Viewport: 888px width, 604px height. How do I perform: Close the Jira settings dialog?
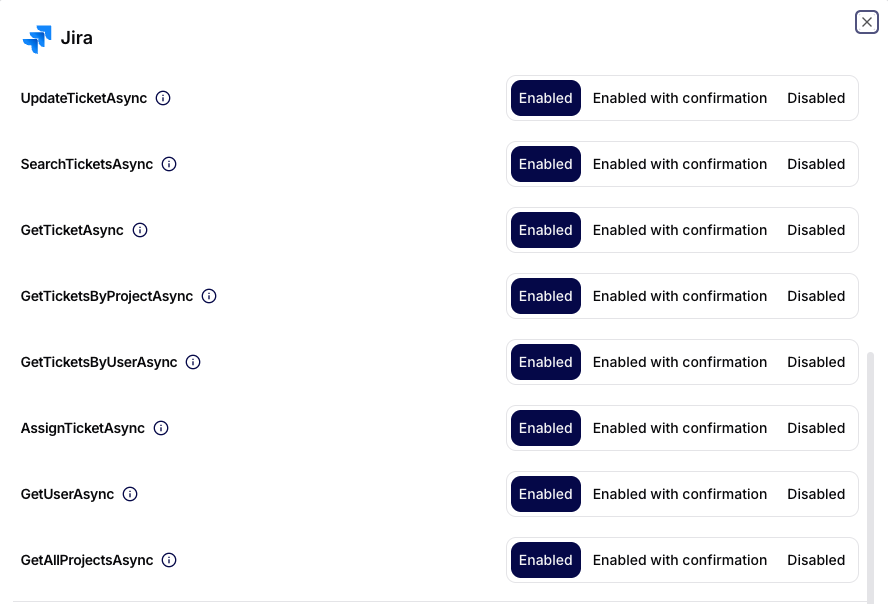click(866, 22)
